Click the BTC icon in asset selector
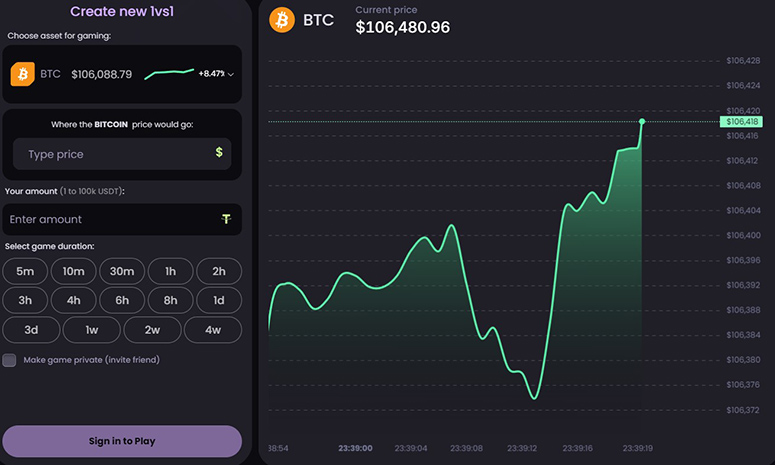 [x=22, y=74]
